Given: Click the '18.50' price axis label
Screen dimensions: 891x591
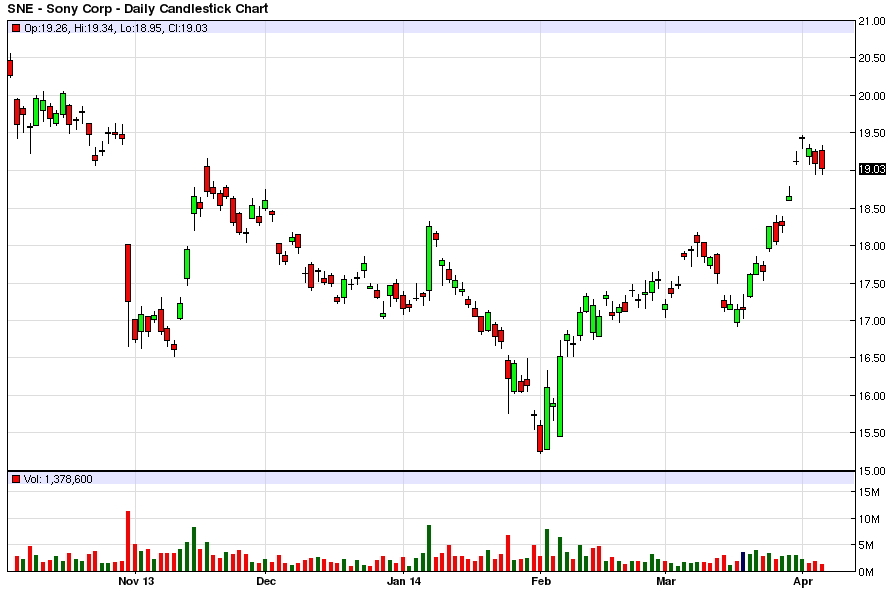Looking at the screenshot, I should [x=872, y=209].
